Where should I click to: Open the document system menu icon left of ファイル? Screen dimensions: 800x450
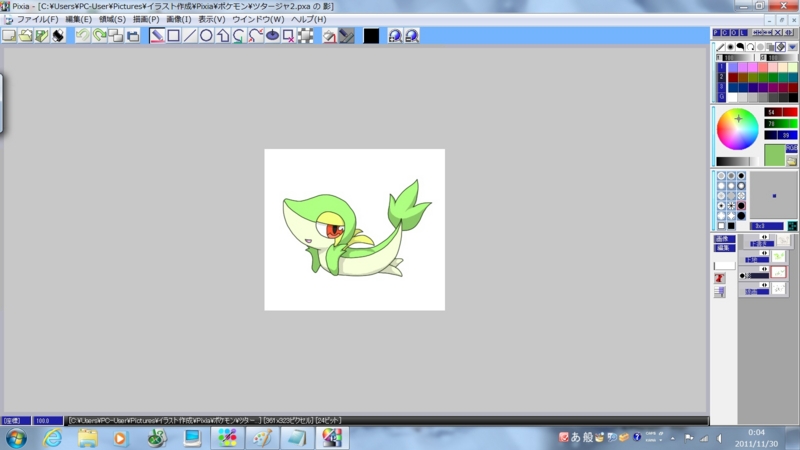pos(8,19)
